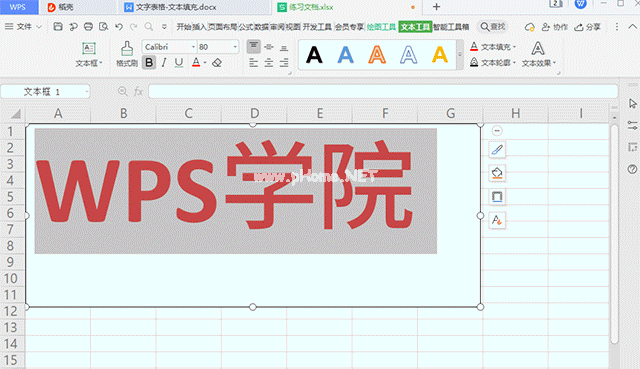The width and height of the screenshot is (640, 369).
Task: Toggle Bold formatting button
Action: 149,62
